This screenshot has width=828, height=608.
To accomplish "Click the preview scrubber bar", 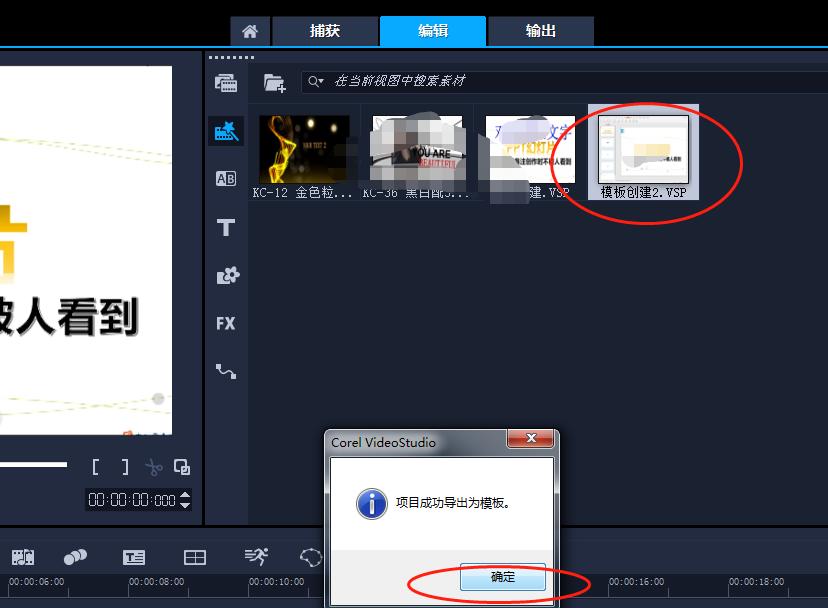I will (x=33, y=465).
